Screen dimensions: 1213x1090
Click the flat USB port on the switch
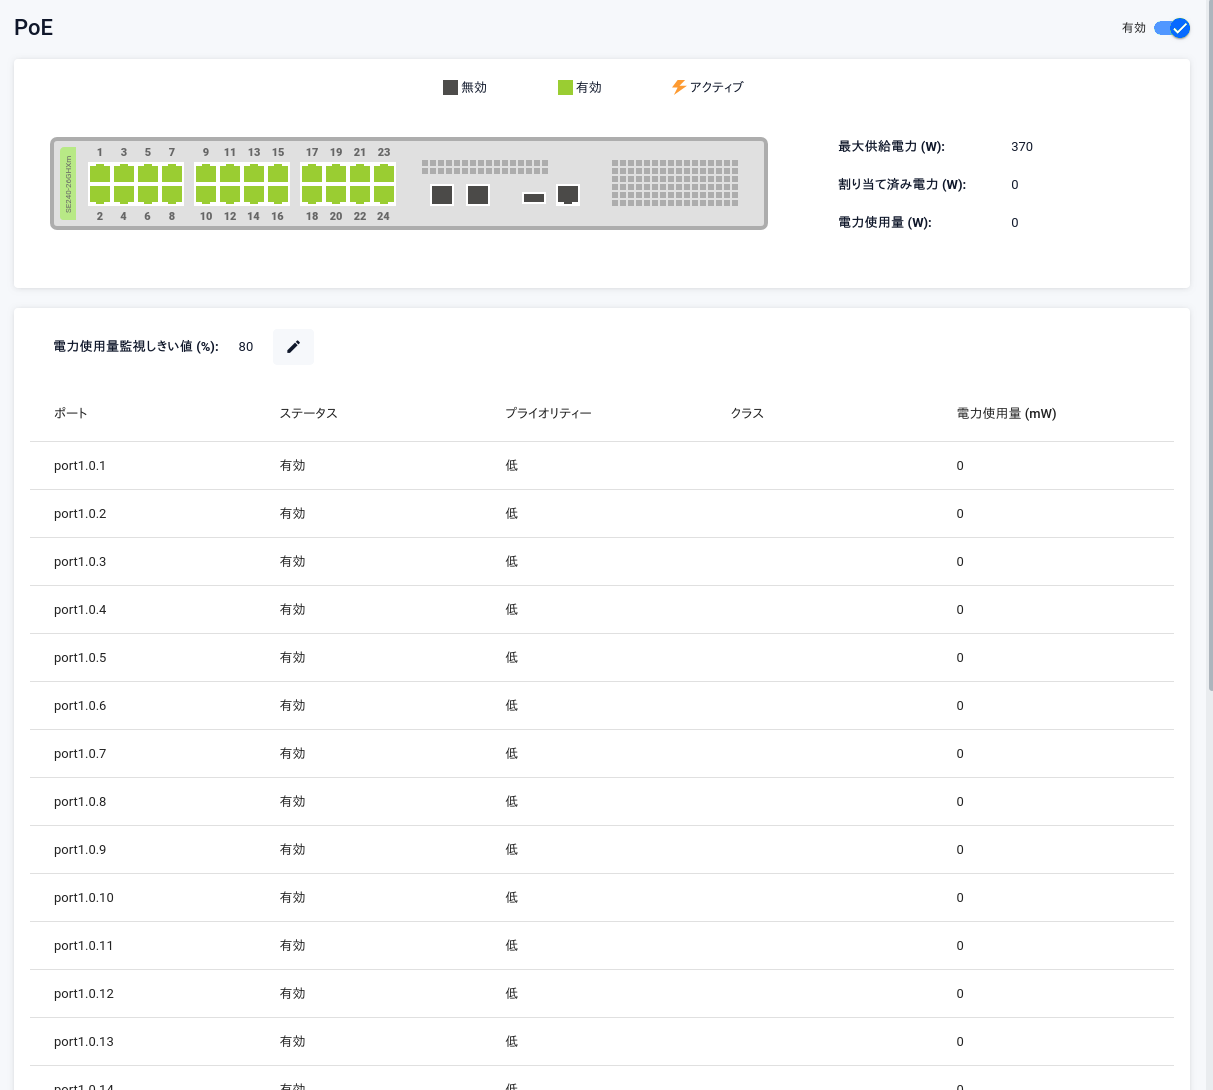(534, 198)
